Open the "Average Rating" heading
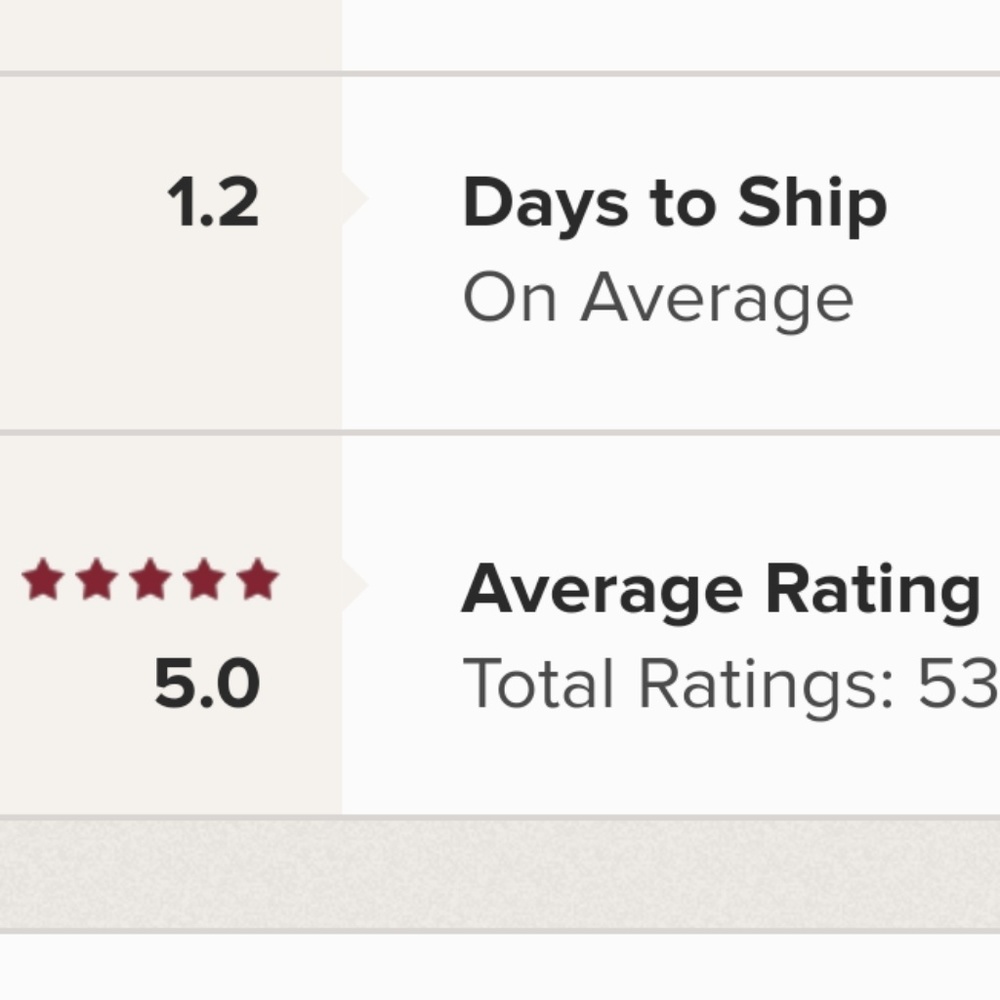 coord(720,590)
